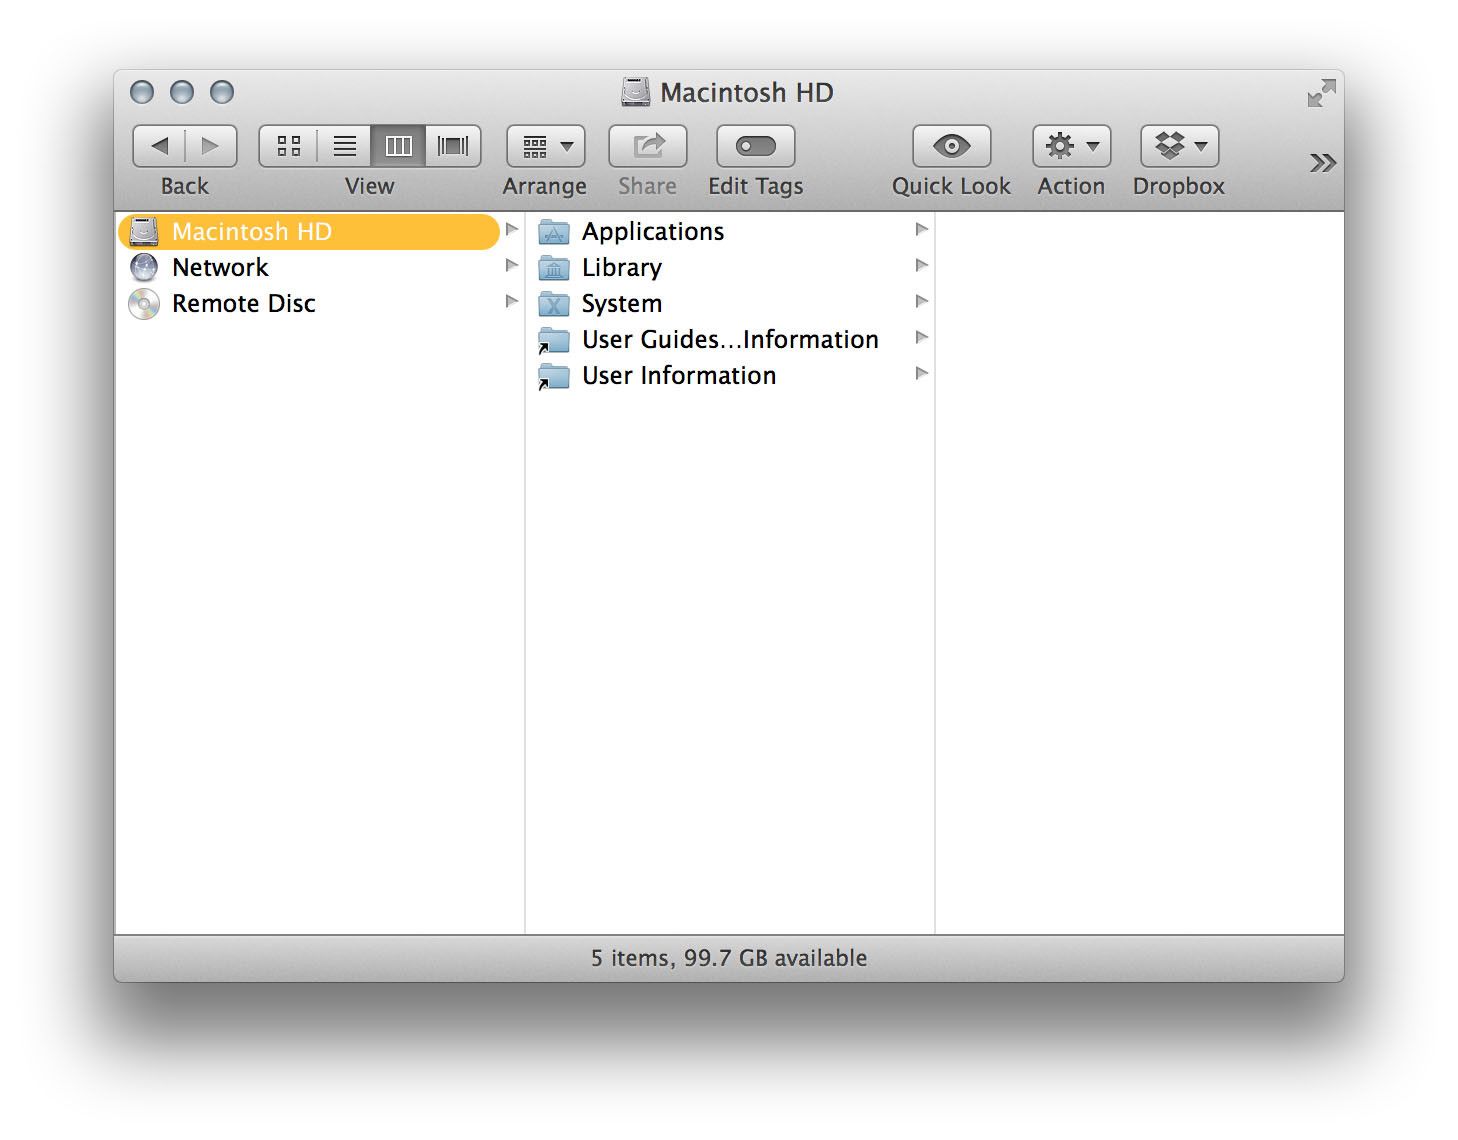
Task: Click the Edit Tags button
Action: (x=755, y=146)
